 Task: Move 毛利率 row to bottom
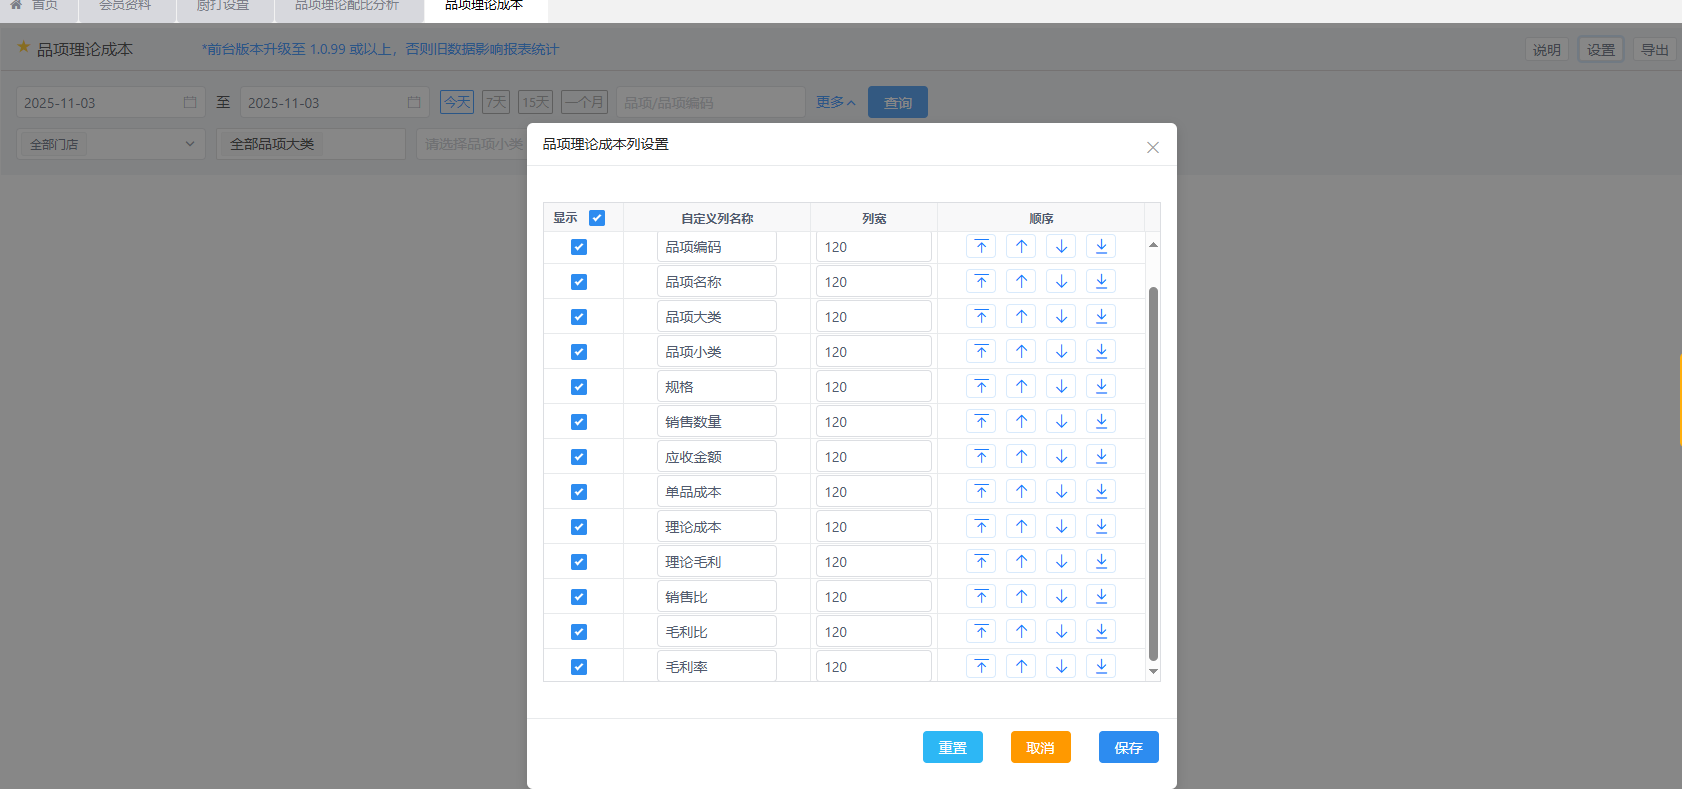pos(1101,667)
